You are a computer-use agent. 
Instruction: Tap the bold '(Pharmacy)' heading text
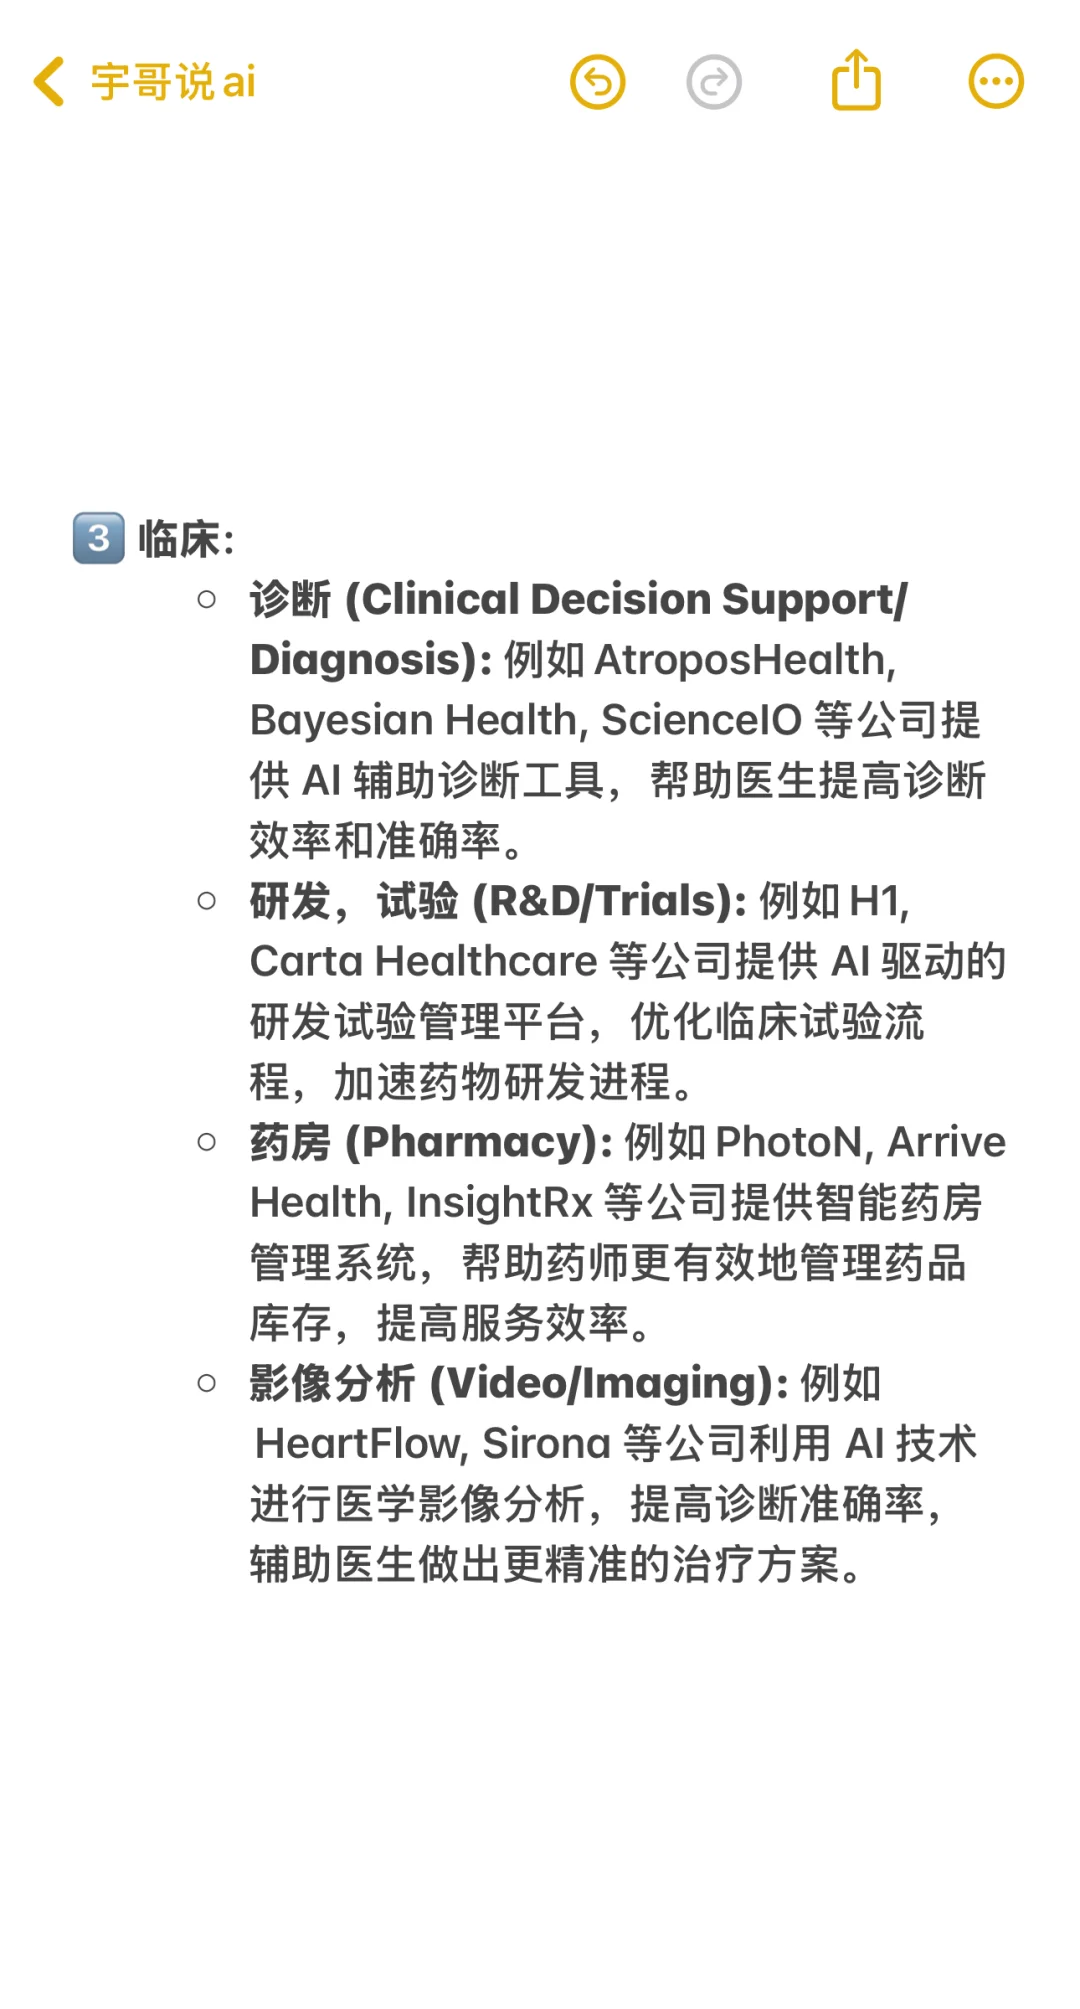[x=478, y=1142]
